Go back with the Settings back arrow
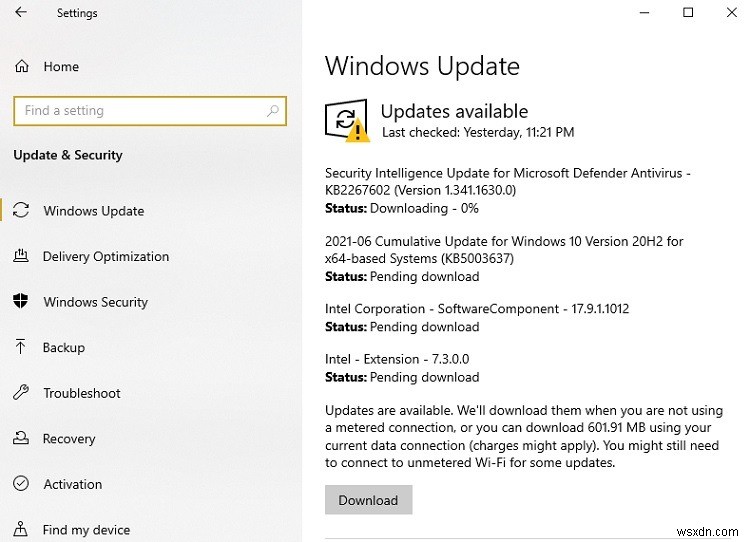This screenshot has width=750, height=542. tap(21, 12)
